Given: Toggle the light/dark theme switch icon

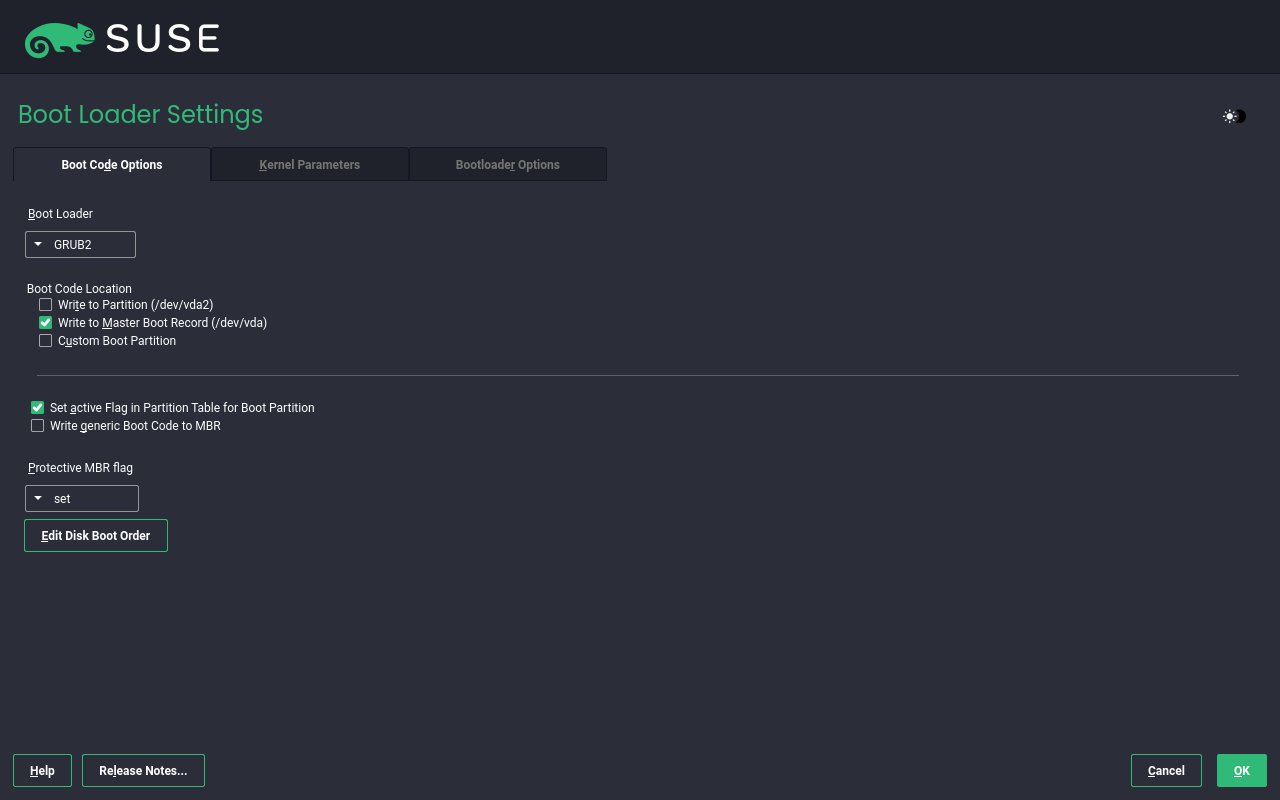Looking at the screenshot, I should 1234,116.
